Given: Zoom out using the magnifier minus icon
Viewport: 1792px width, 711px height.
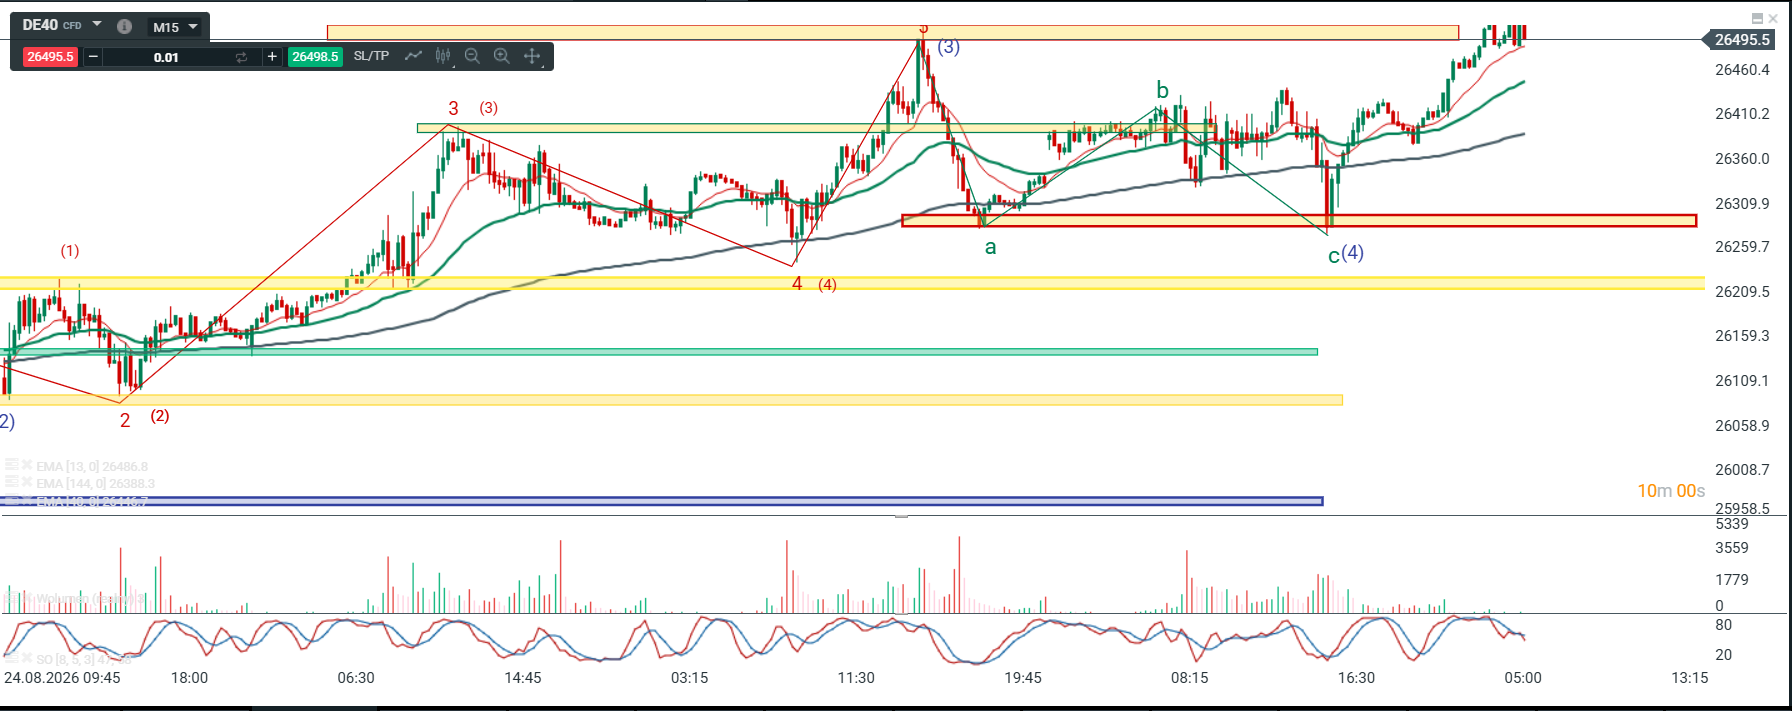Looking at the screenshot, I should coord(472,56).
